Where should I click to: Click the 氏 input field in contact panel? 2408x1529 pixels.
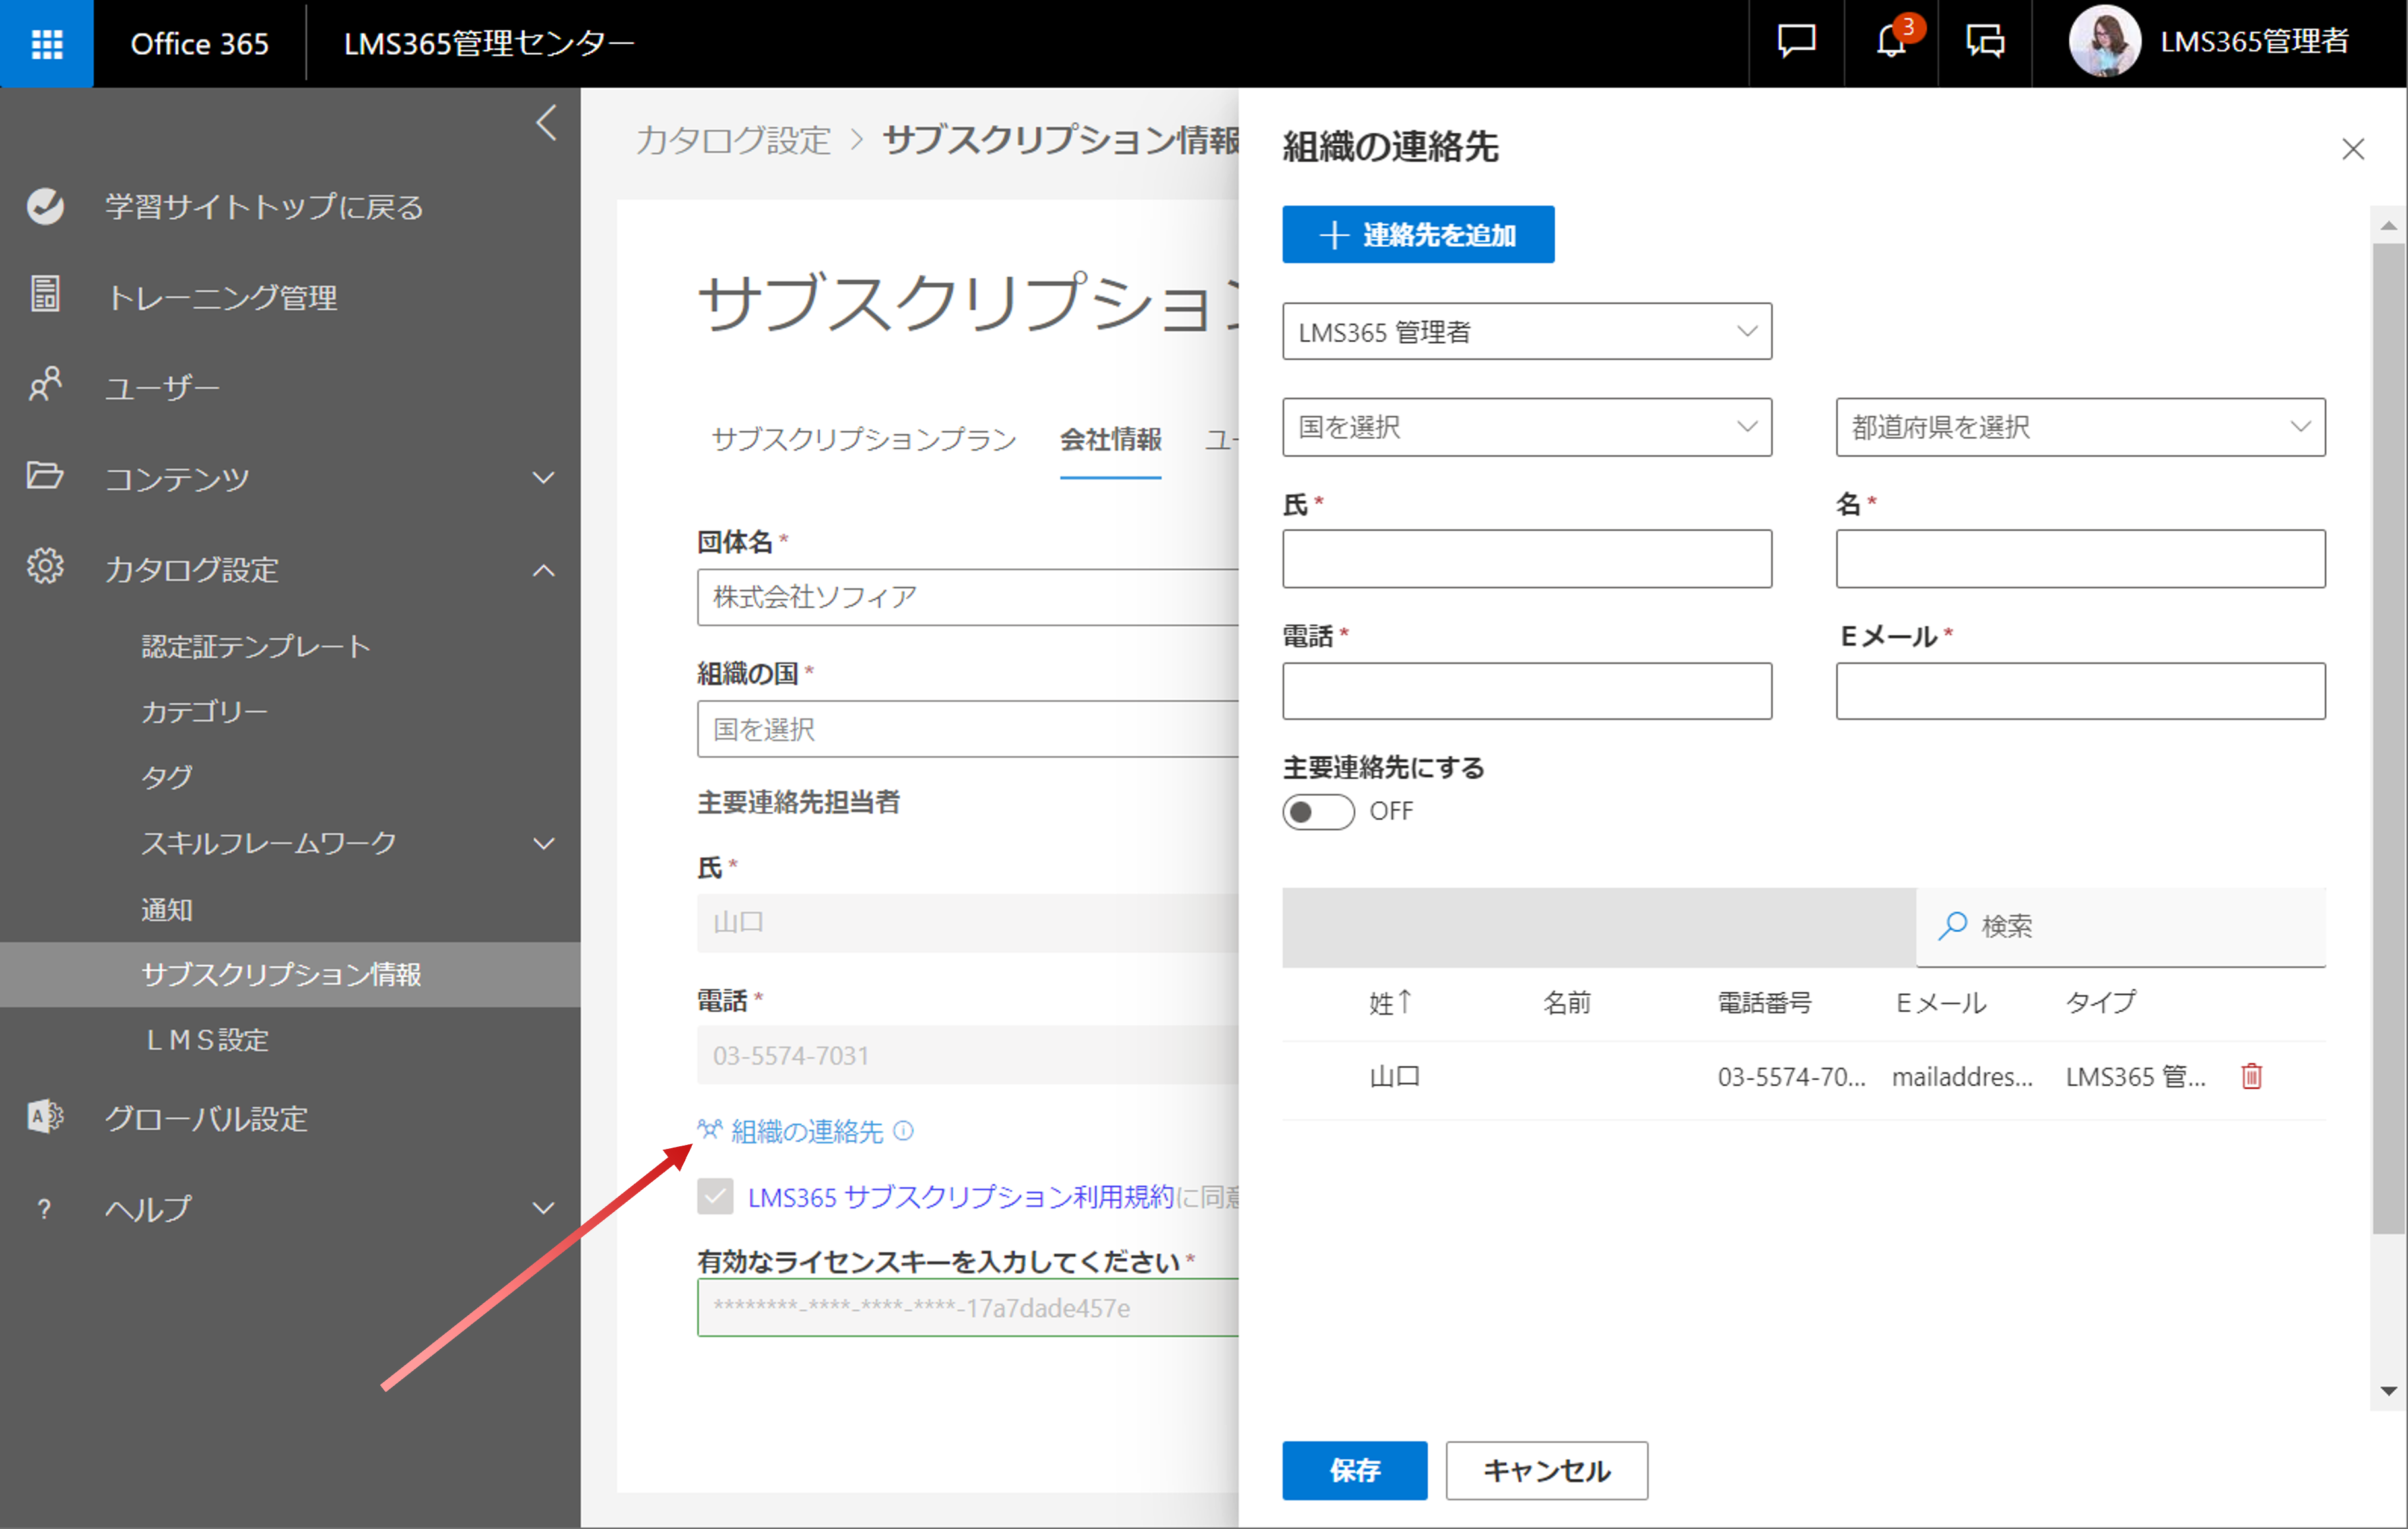pyautogui.click(x=1527, y=558)
